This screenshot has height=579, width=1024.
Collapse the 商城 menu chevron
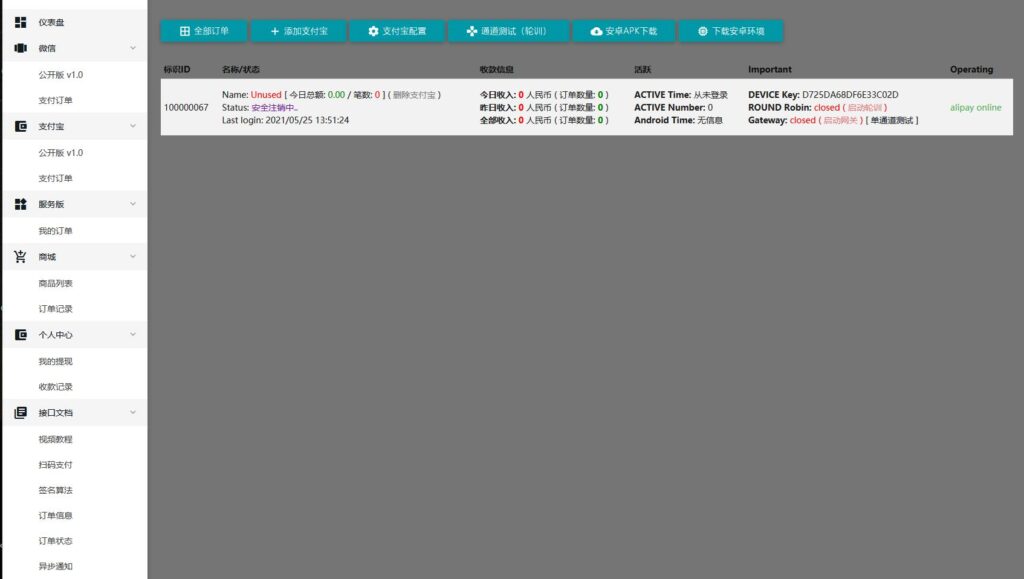[x=132, y=257]
